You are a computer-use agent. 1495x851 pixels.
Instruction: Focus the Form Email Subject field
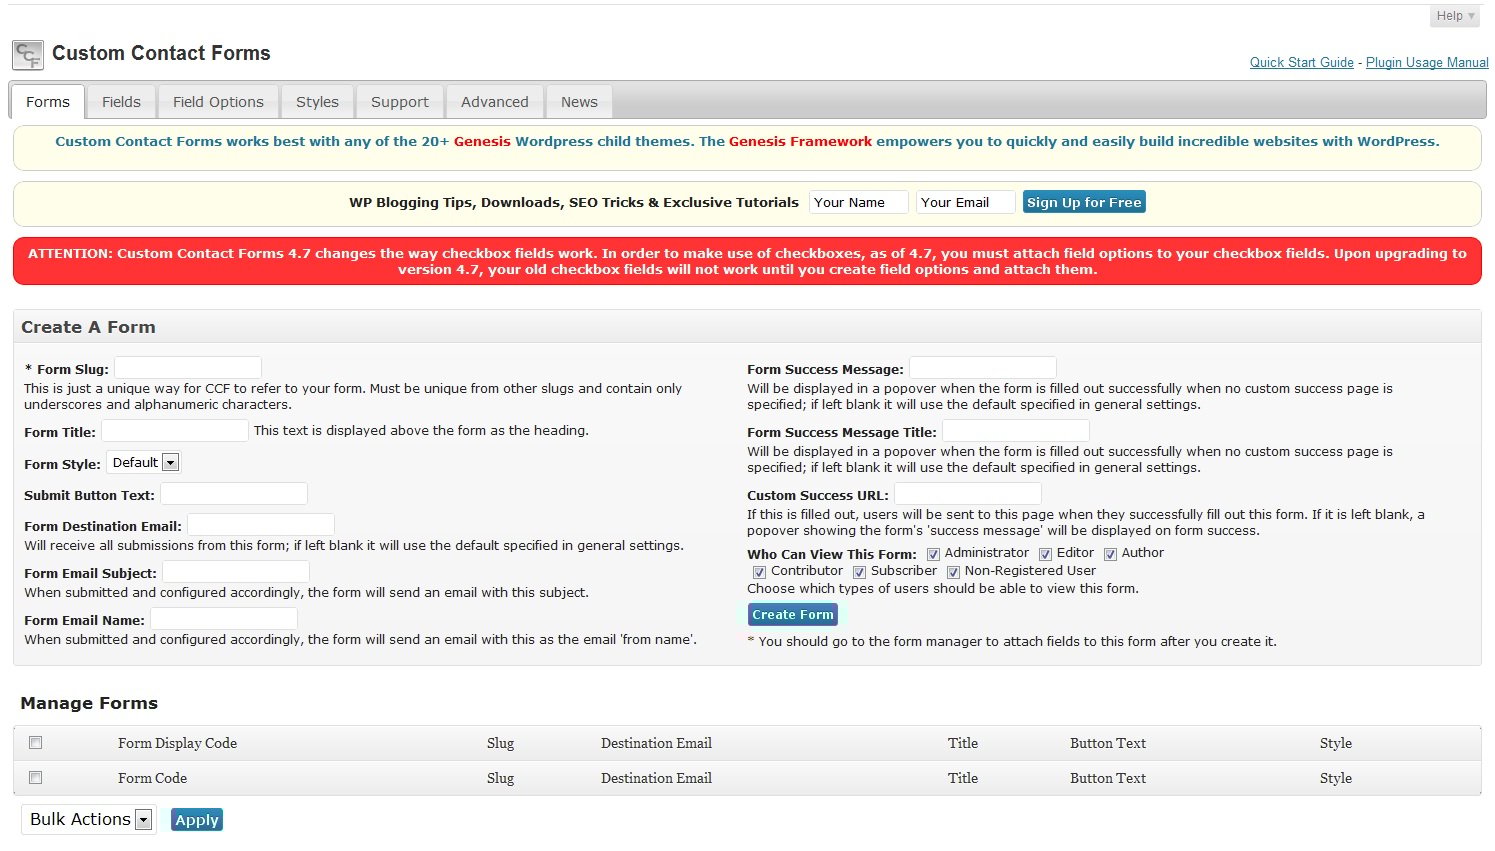tap(236, 571)
